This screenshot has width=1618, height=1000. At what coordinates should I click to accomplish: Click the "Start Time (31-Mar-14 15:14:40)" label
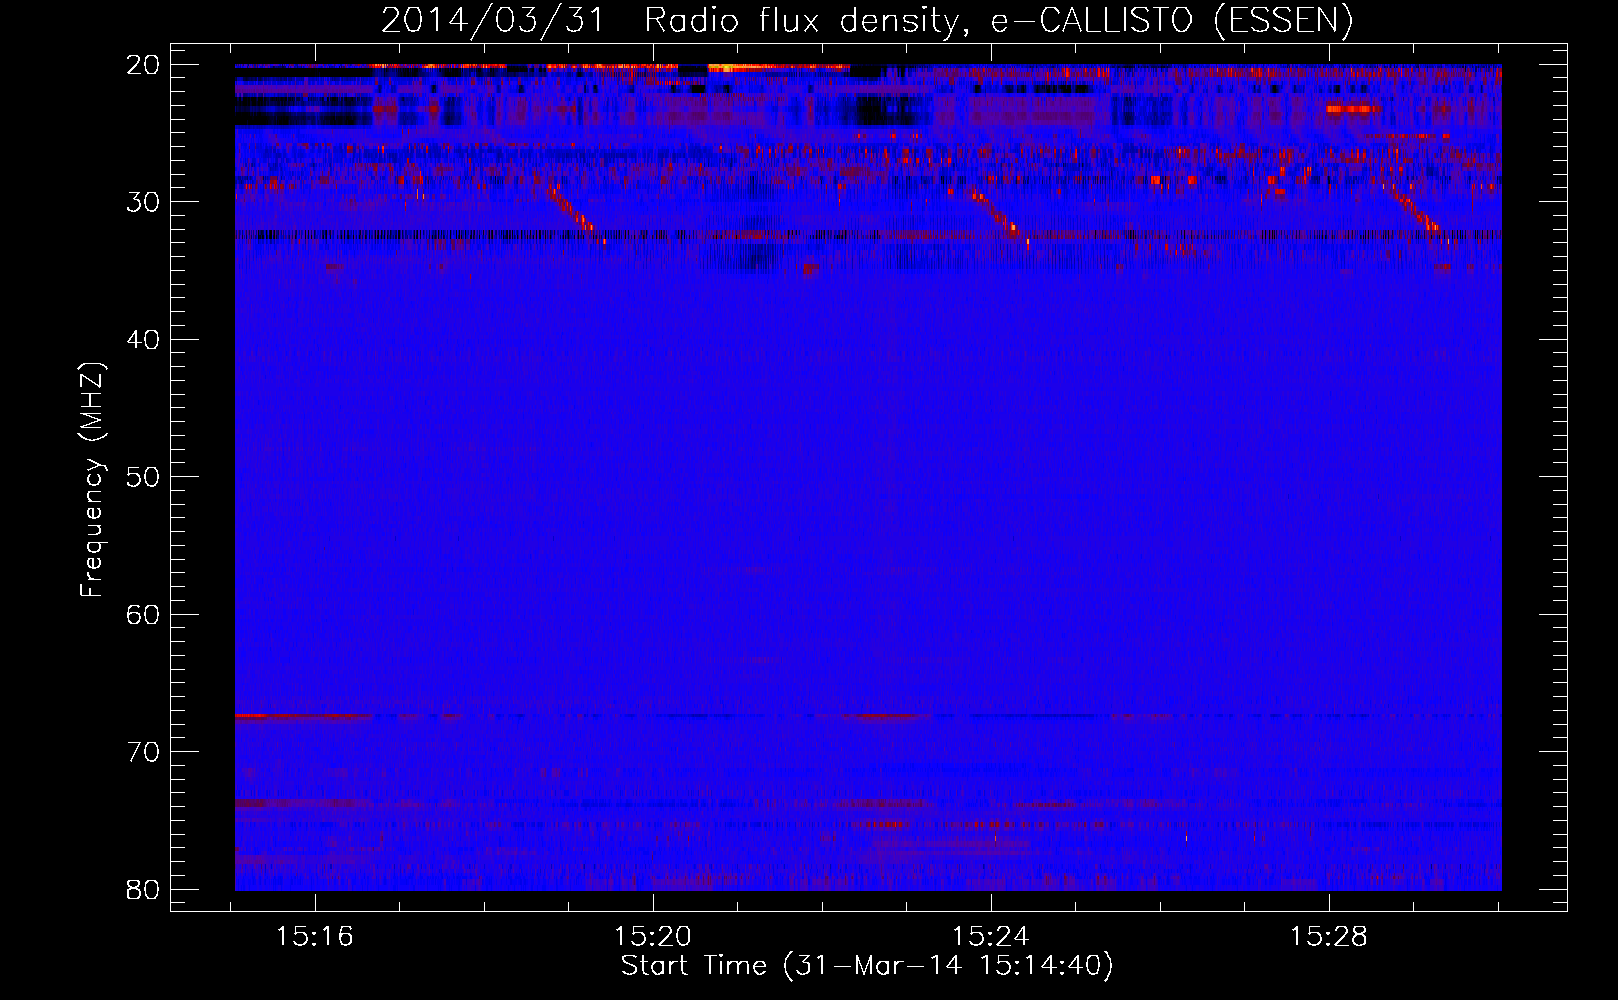[x=866, y=966]
